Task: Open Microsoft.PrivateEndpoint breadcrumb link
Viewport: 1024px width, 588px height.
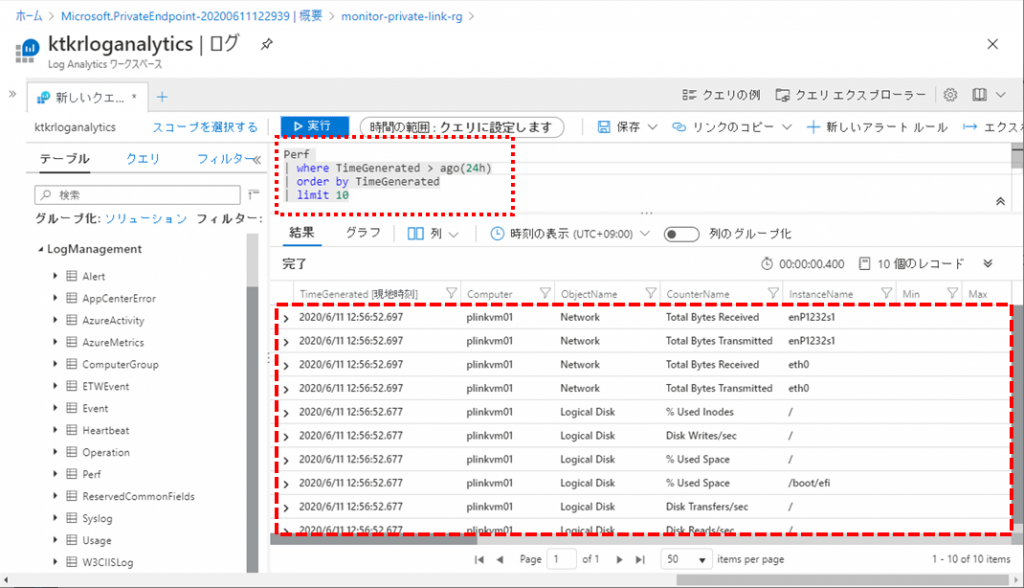Action: tap(191, 16)
